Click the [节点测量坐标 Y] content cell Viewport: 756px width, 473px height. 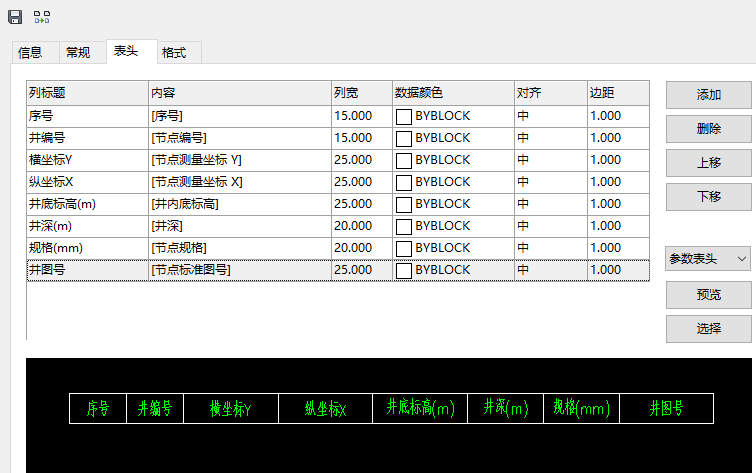240,160
